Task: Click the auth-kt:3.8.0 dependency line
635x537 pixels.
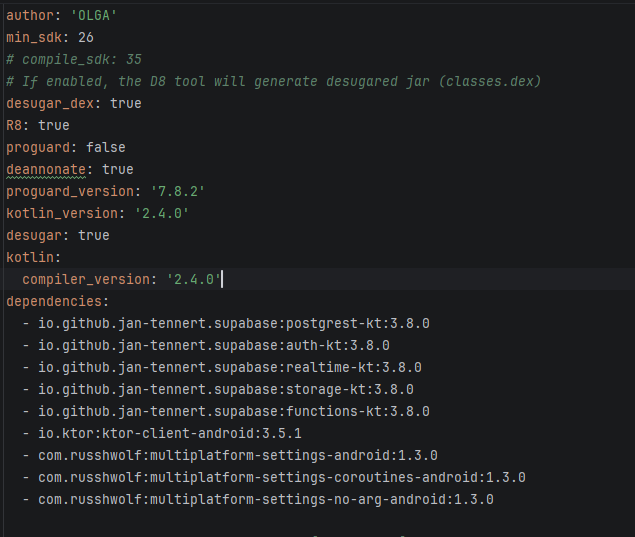Action: pyautogui.click(x=206, y=345)
